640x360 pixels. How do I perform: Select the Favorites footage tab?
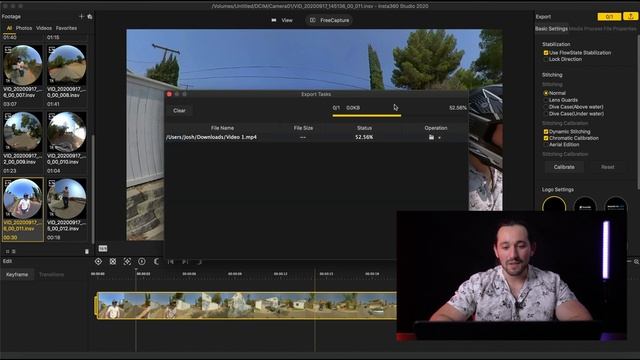pyautogui.click(x=66, y=28)
